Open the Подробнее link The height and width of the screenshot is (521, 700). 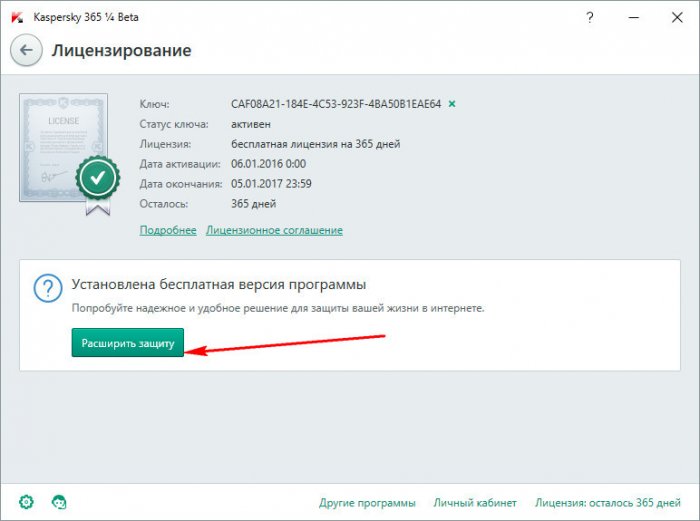coord(168,230)
